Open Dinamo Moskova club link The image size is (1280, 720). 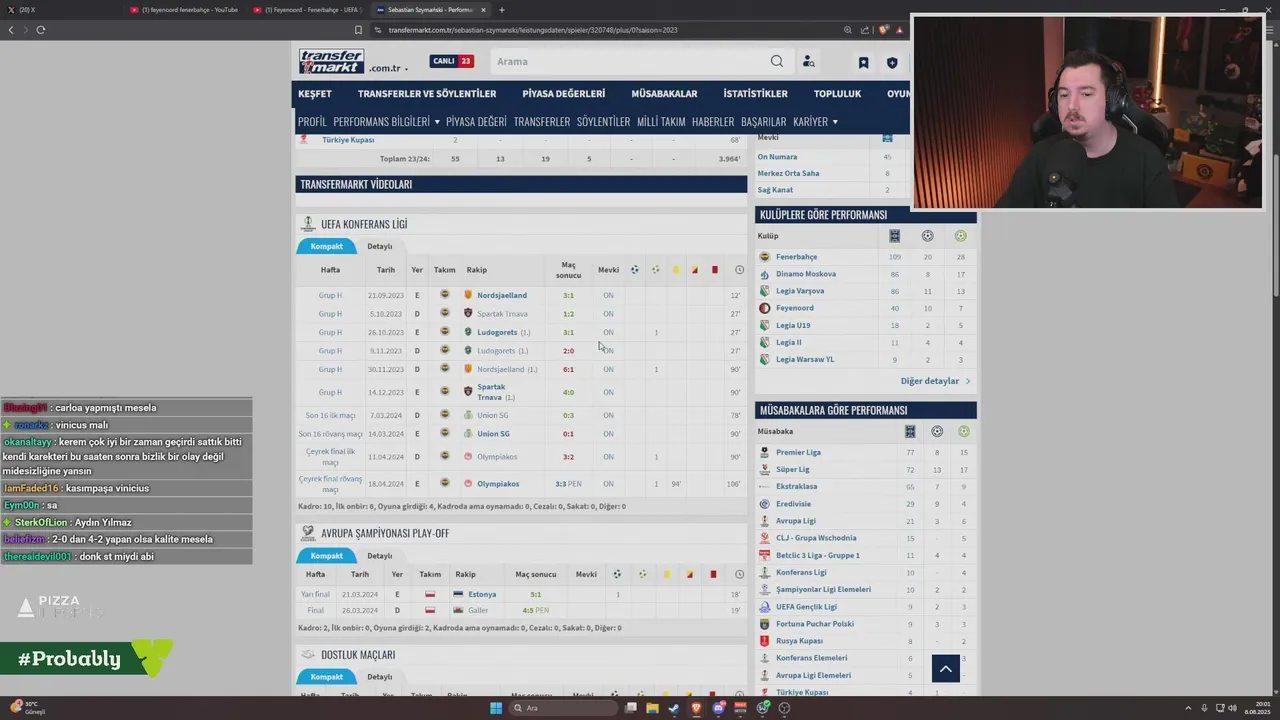tap(806, 274)
